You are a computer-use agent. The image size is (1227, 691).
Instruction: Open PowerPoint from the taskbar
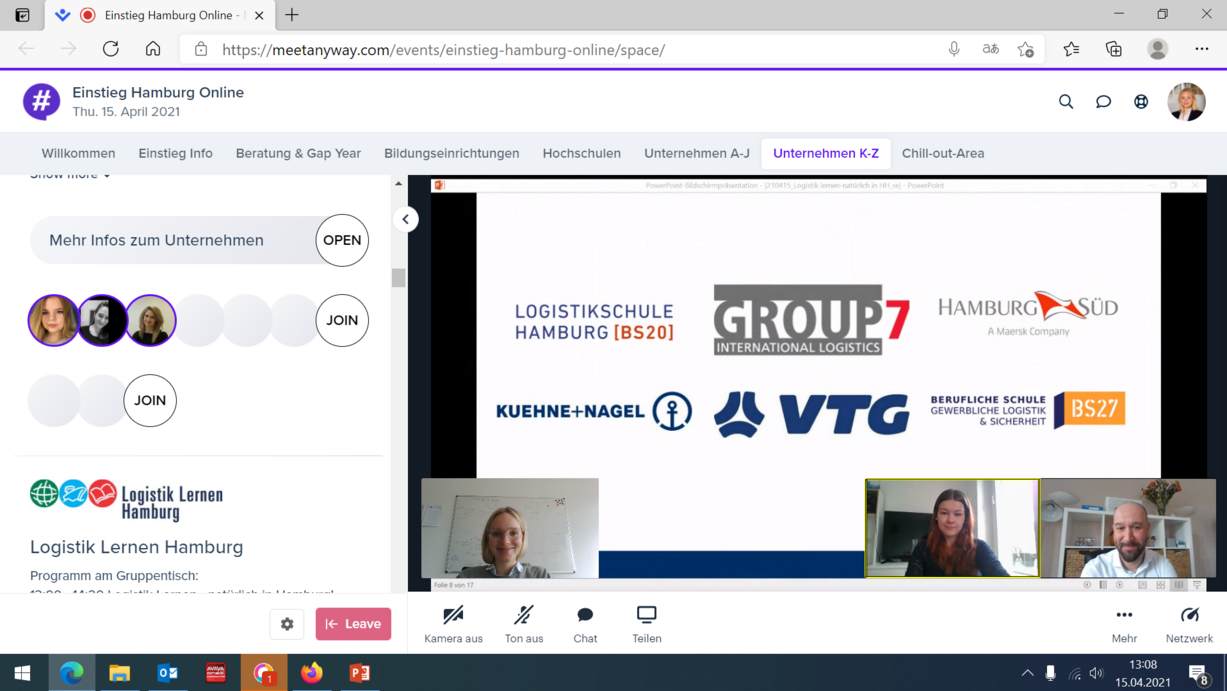(360, 673)
